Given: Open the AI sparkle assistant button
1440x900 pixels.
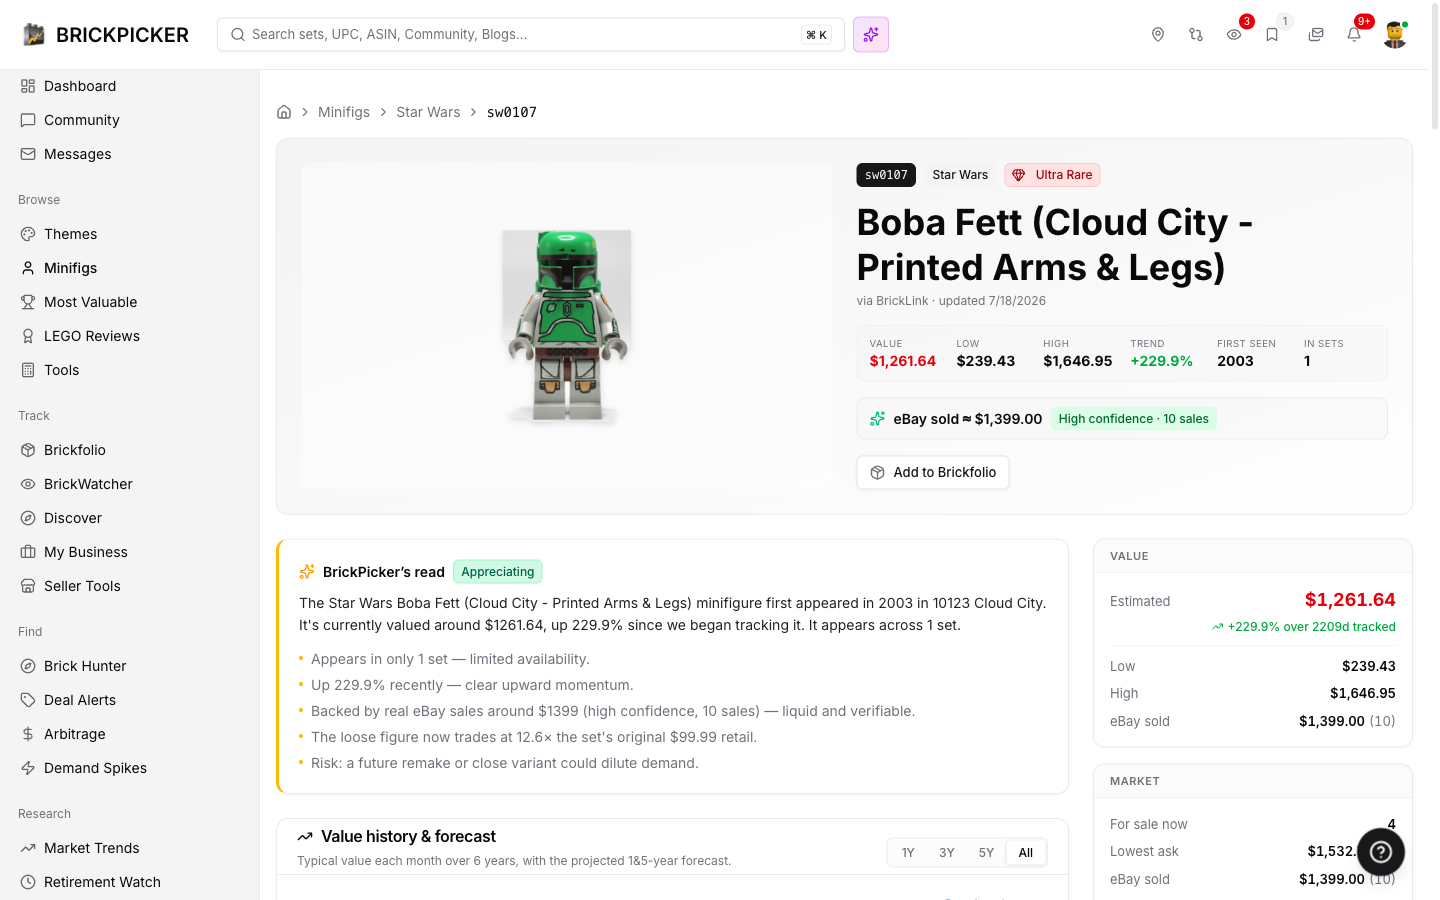Looking at the screenshot, I should 871,35.
